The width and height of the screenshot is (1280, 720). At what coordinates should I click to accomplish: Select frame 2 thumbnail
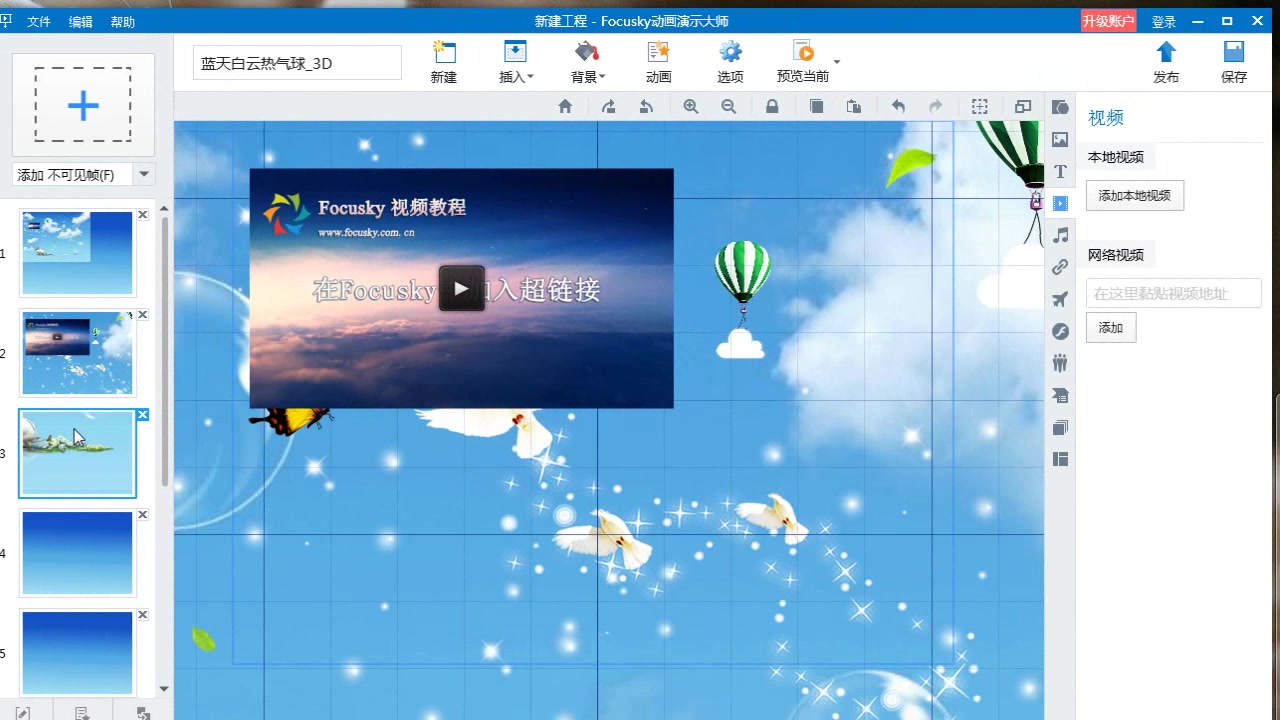pos(77,353)
